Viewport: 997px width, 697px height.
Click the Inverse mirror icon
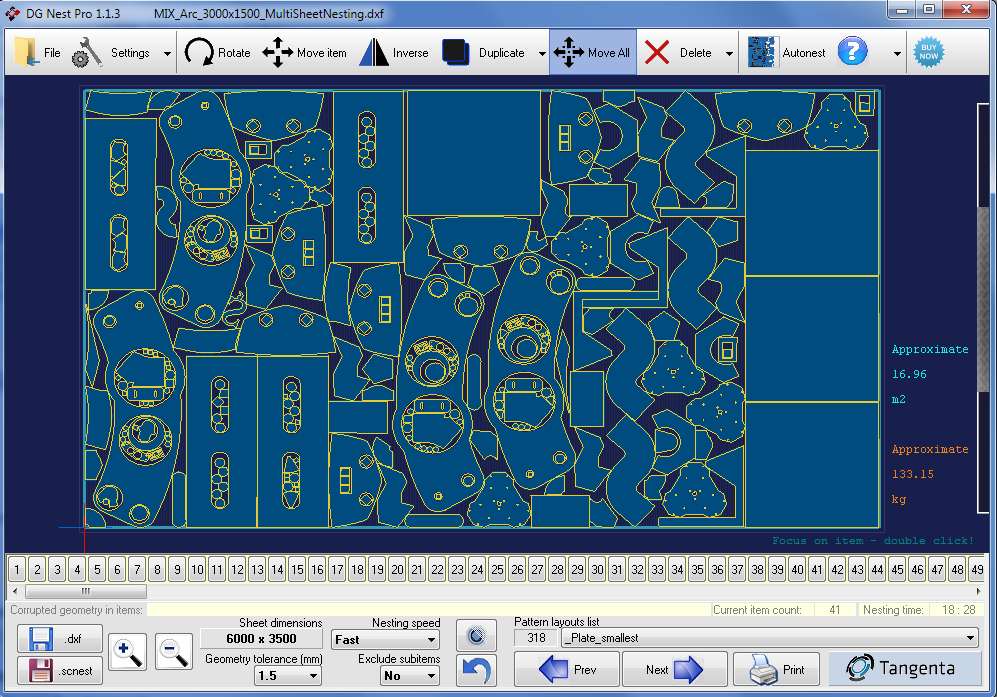[x=374, y=52]
